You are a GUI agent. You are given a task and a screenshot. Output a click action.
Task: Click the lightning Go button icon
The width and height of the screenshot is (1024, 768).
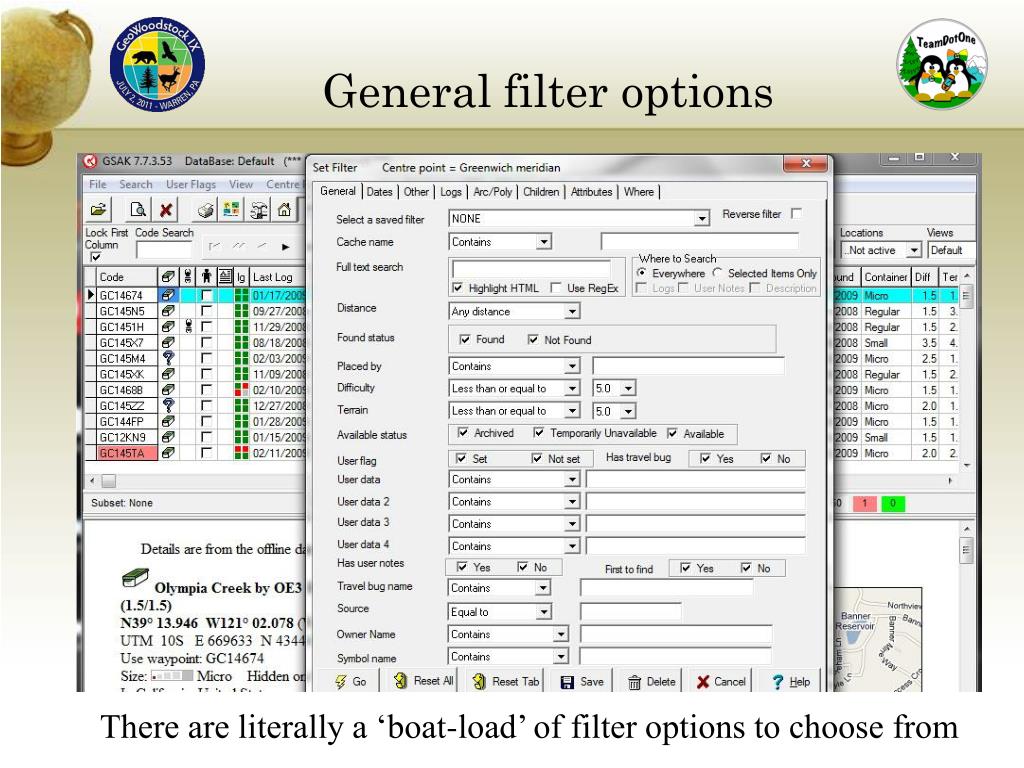tap(341, 682)
